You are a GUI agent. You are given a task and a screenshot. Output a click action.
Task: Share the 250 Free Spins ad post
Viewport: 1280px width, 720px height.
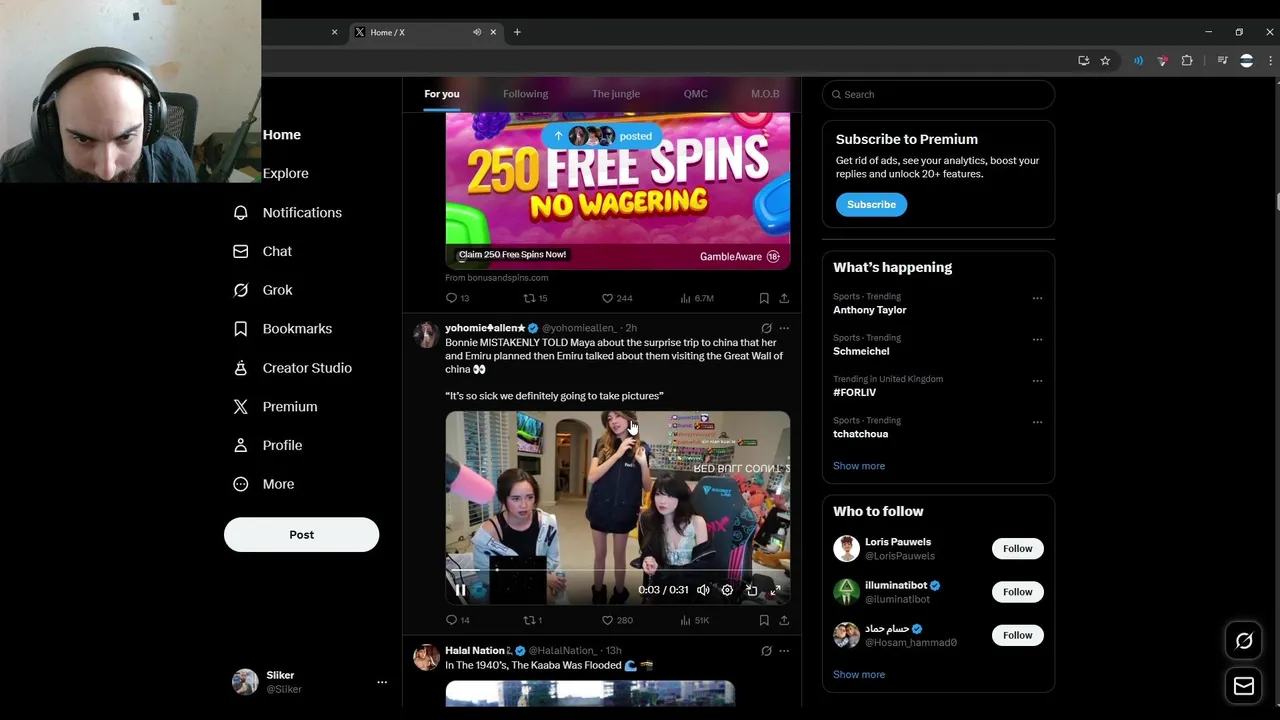click(784, 298)
